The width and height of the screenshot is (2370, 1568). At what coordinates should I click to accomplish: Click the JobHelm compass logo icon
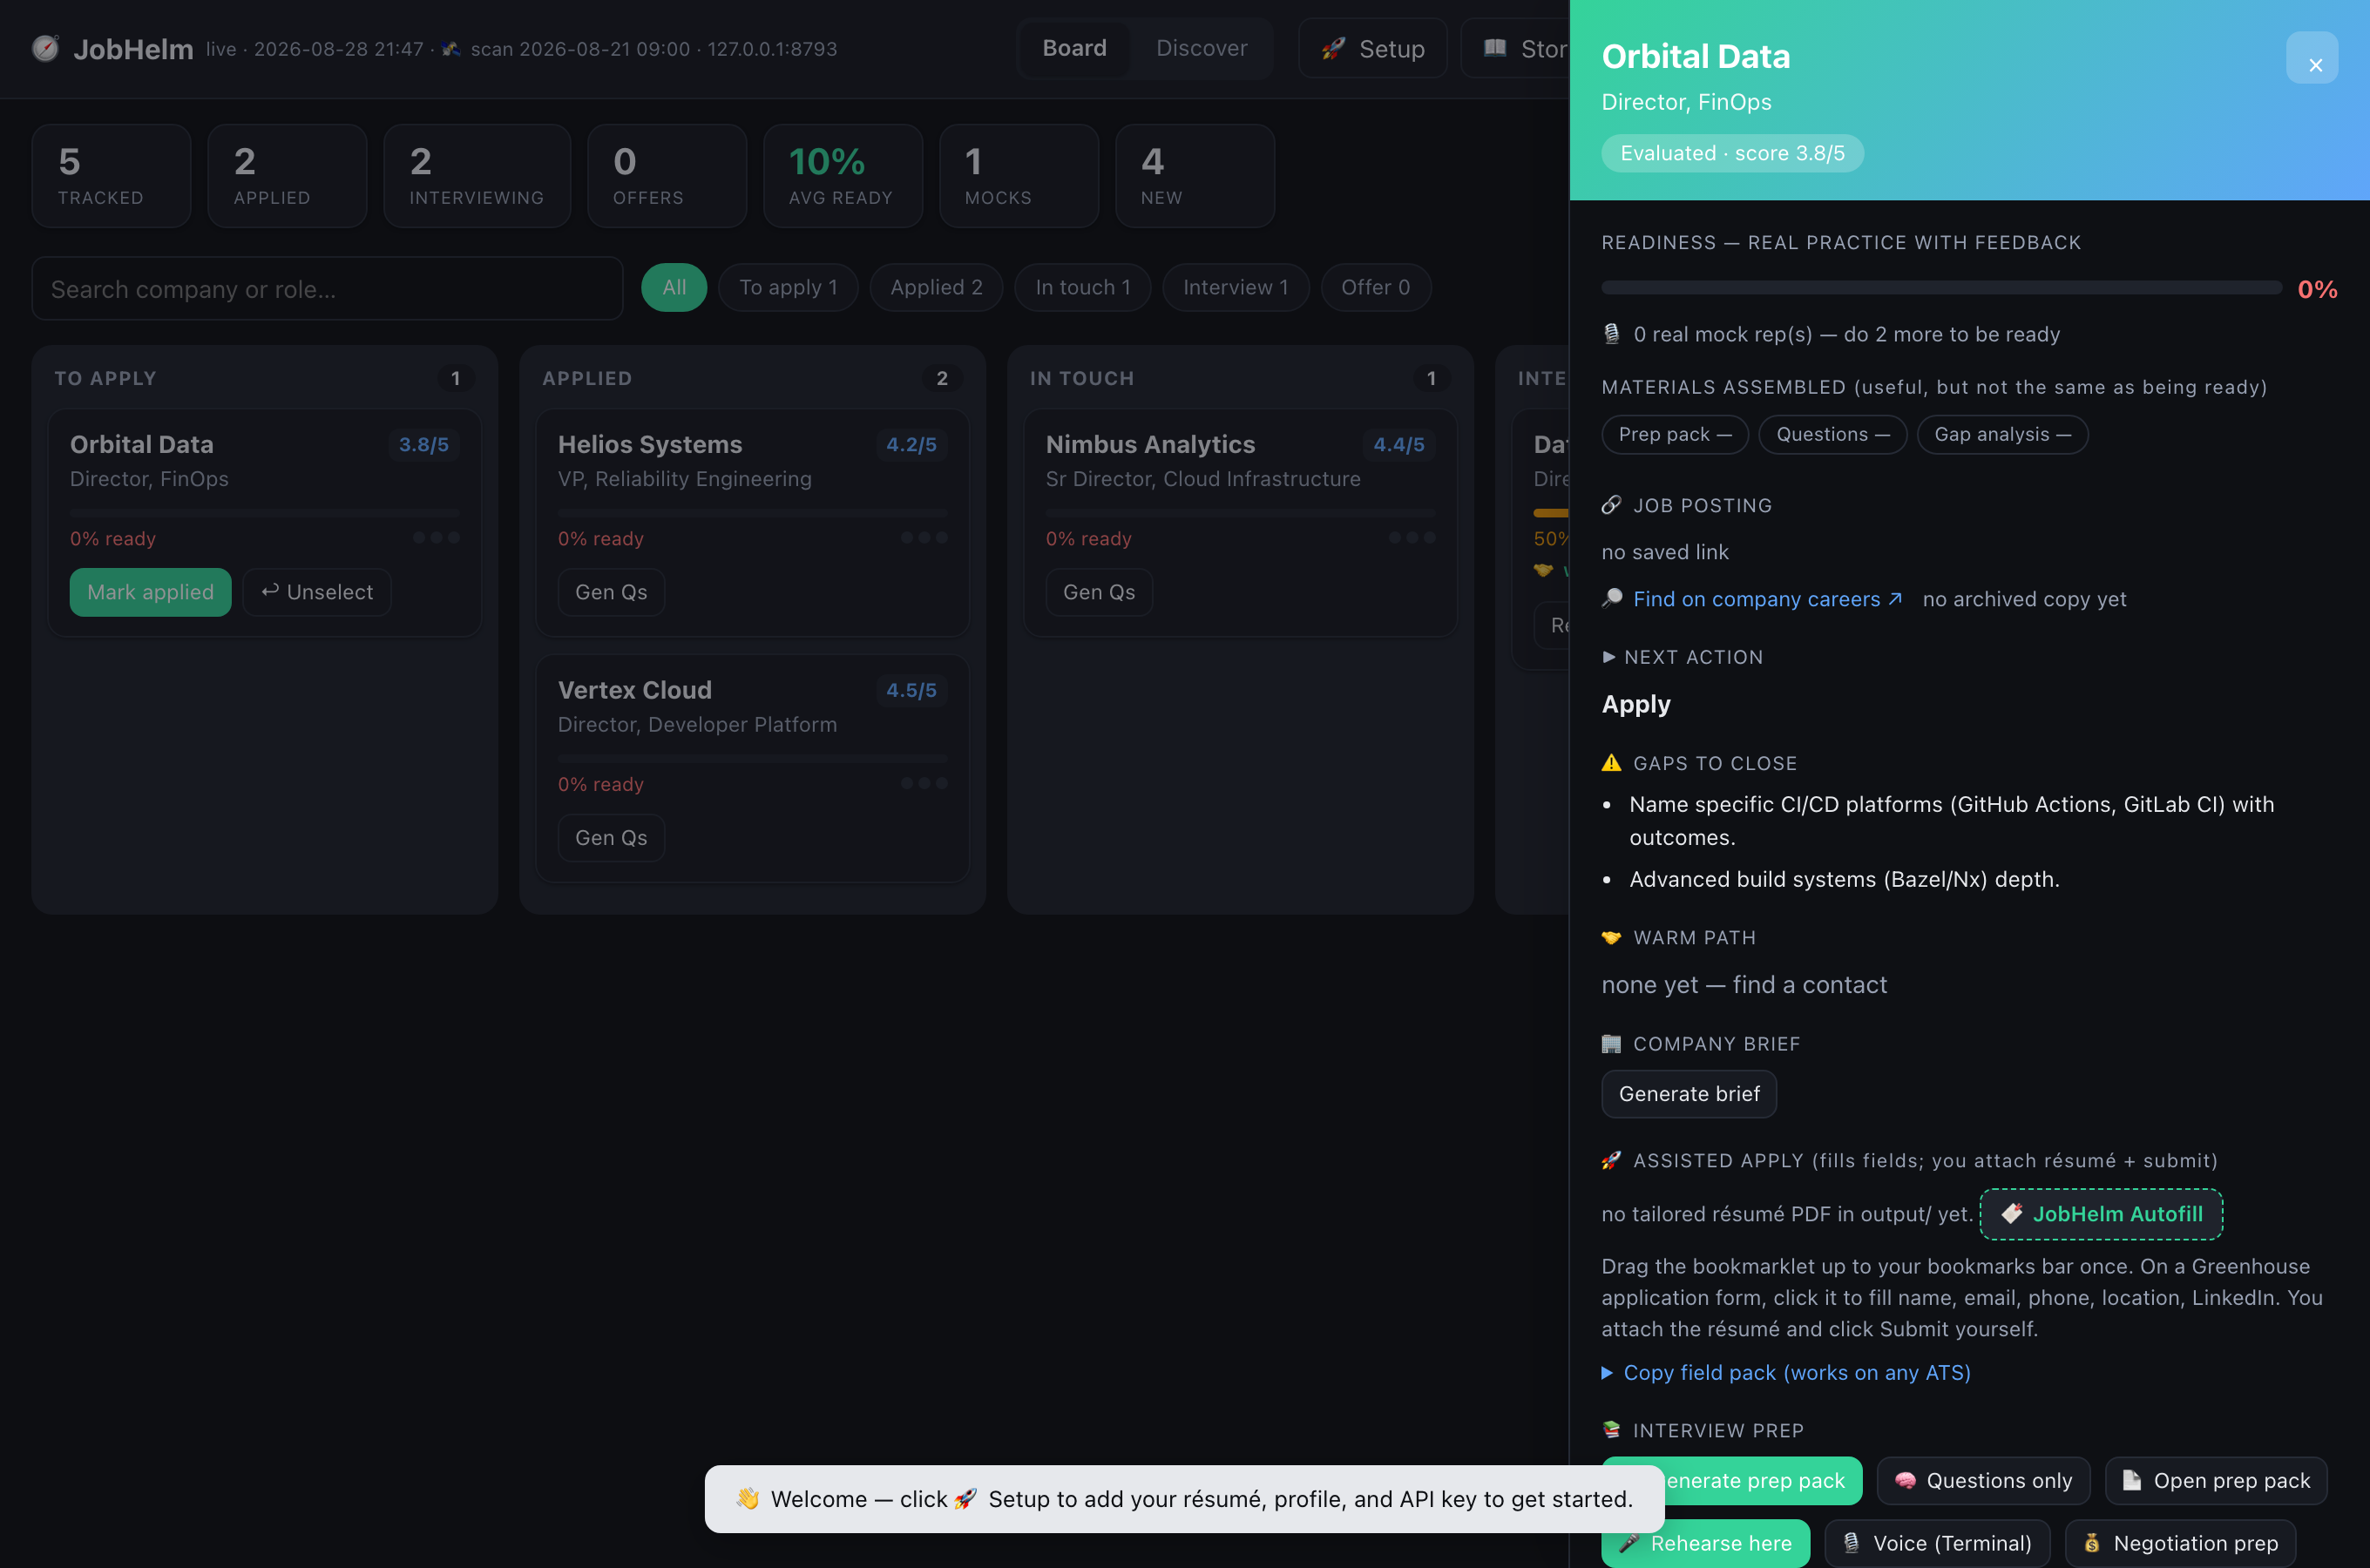click(45, 48)
